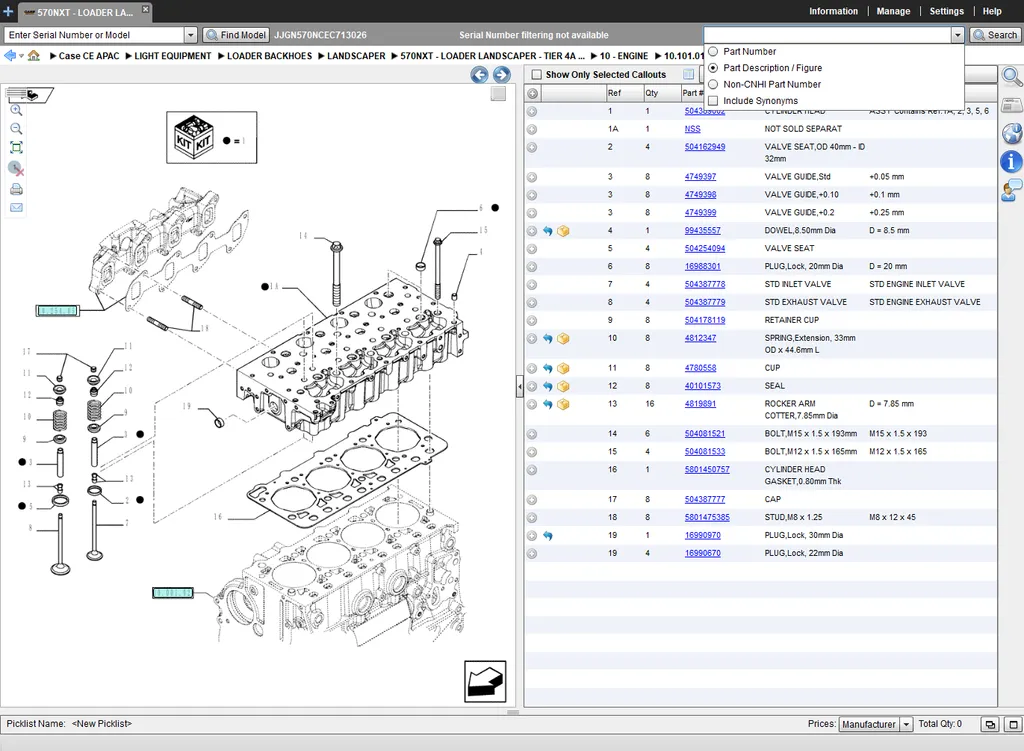Open the globe icon in the right sidebar

[1012, 133]
